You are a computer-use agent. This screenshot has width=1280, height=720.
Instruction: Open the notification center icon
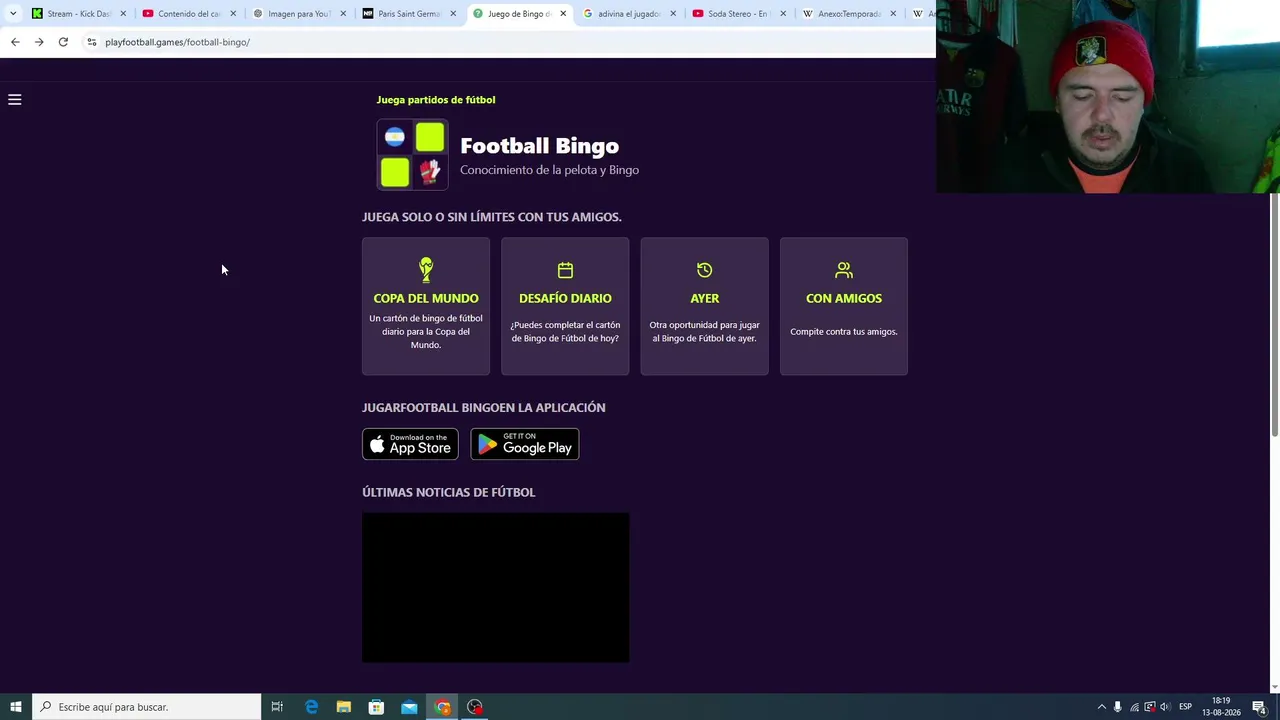pyautogui.click(x=1259, y=707)
